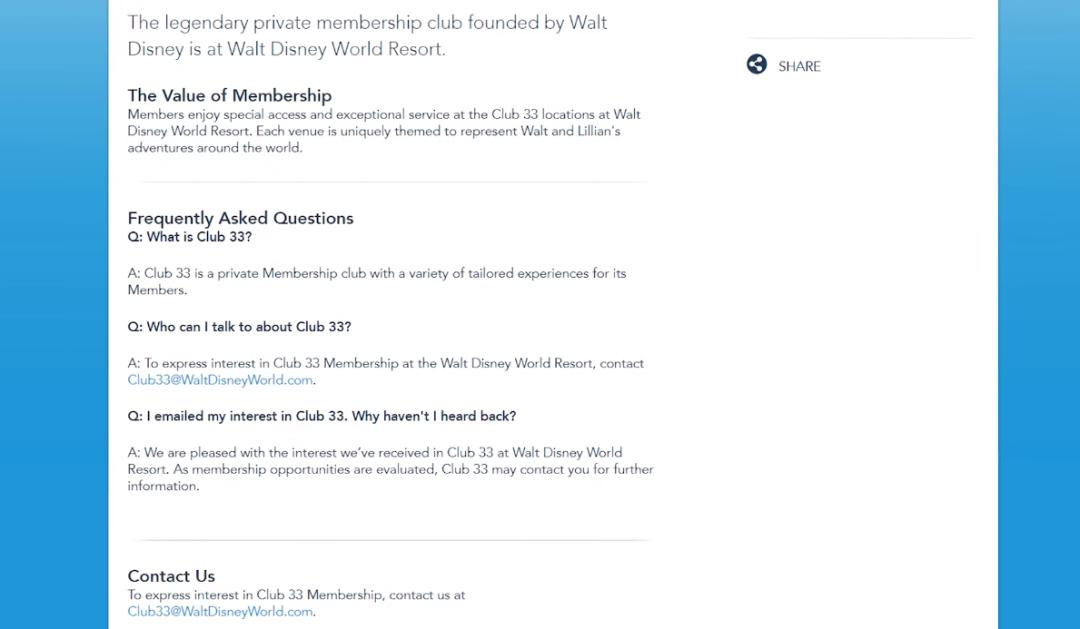The width and height of the screenshot is (1080, 629).
Task: Click the paragraph about Members enjoying special access
Action: [384, 131]
